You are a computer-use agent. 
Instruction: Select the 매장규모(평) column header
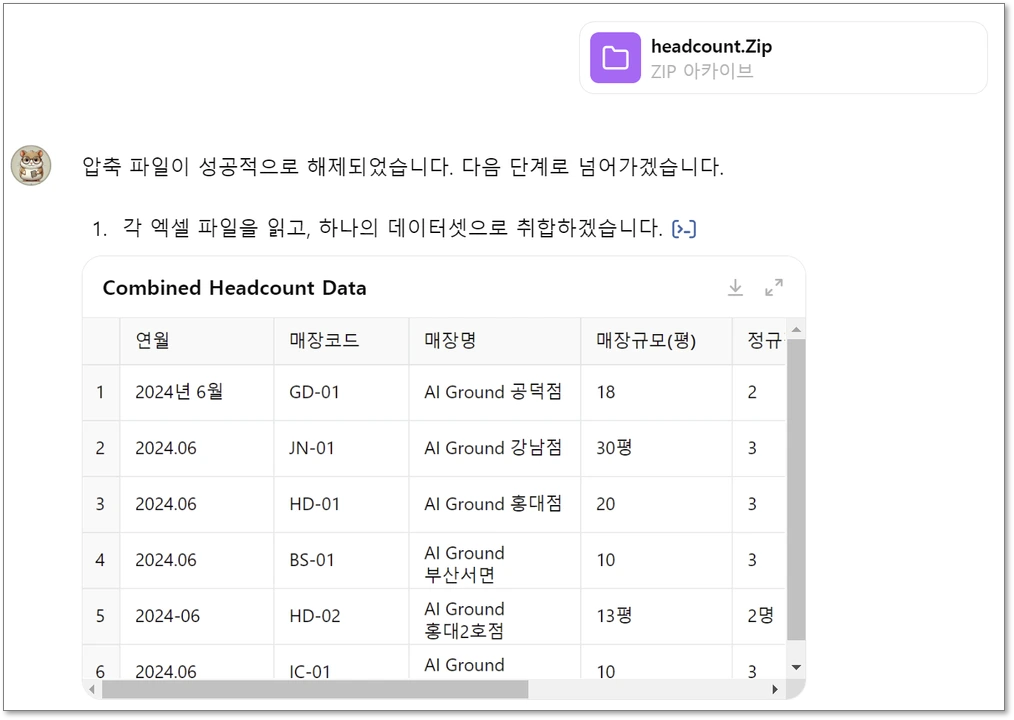(x=645, y=341)
